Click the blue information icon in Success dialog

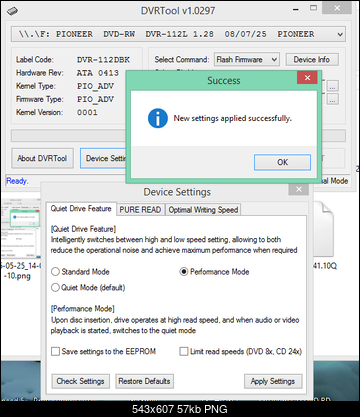pyautogui.click(x=158, y=118)
